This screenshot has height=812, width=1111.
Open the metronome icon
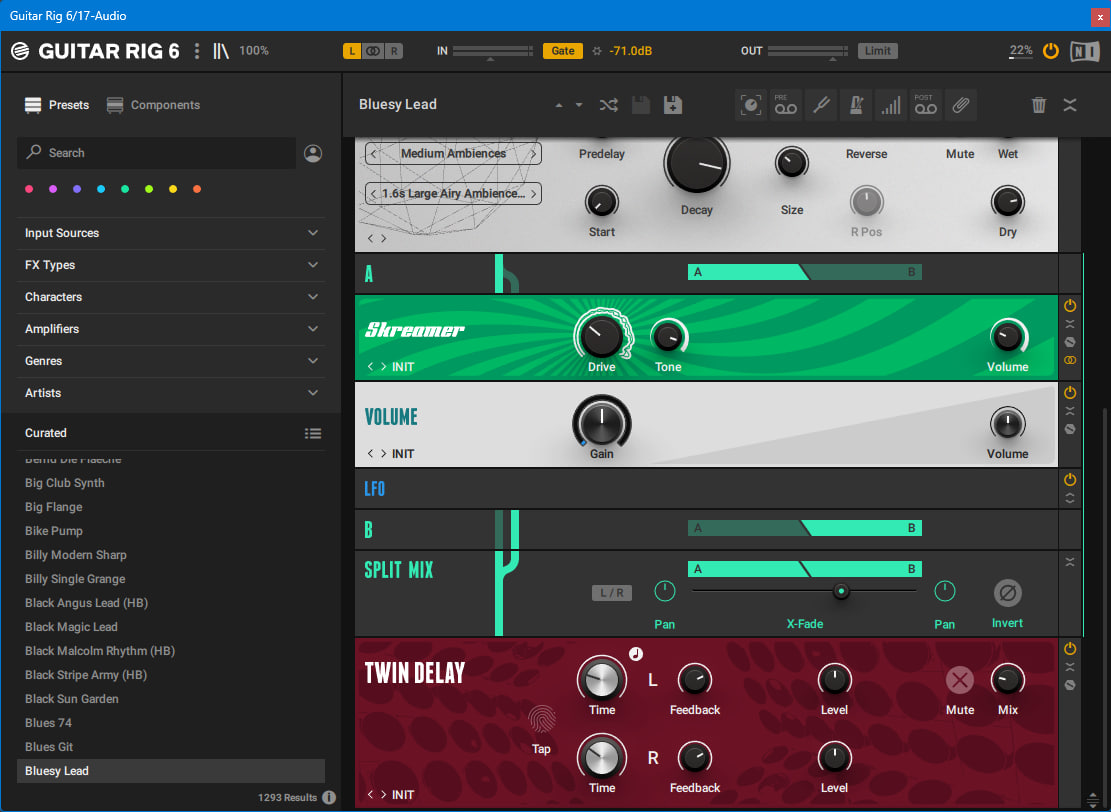point(856,106)
